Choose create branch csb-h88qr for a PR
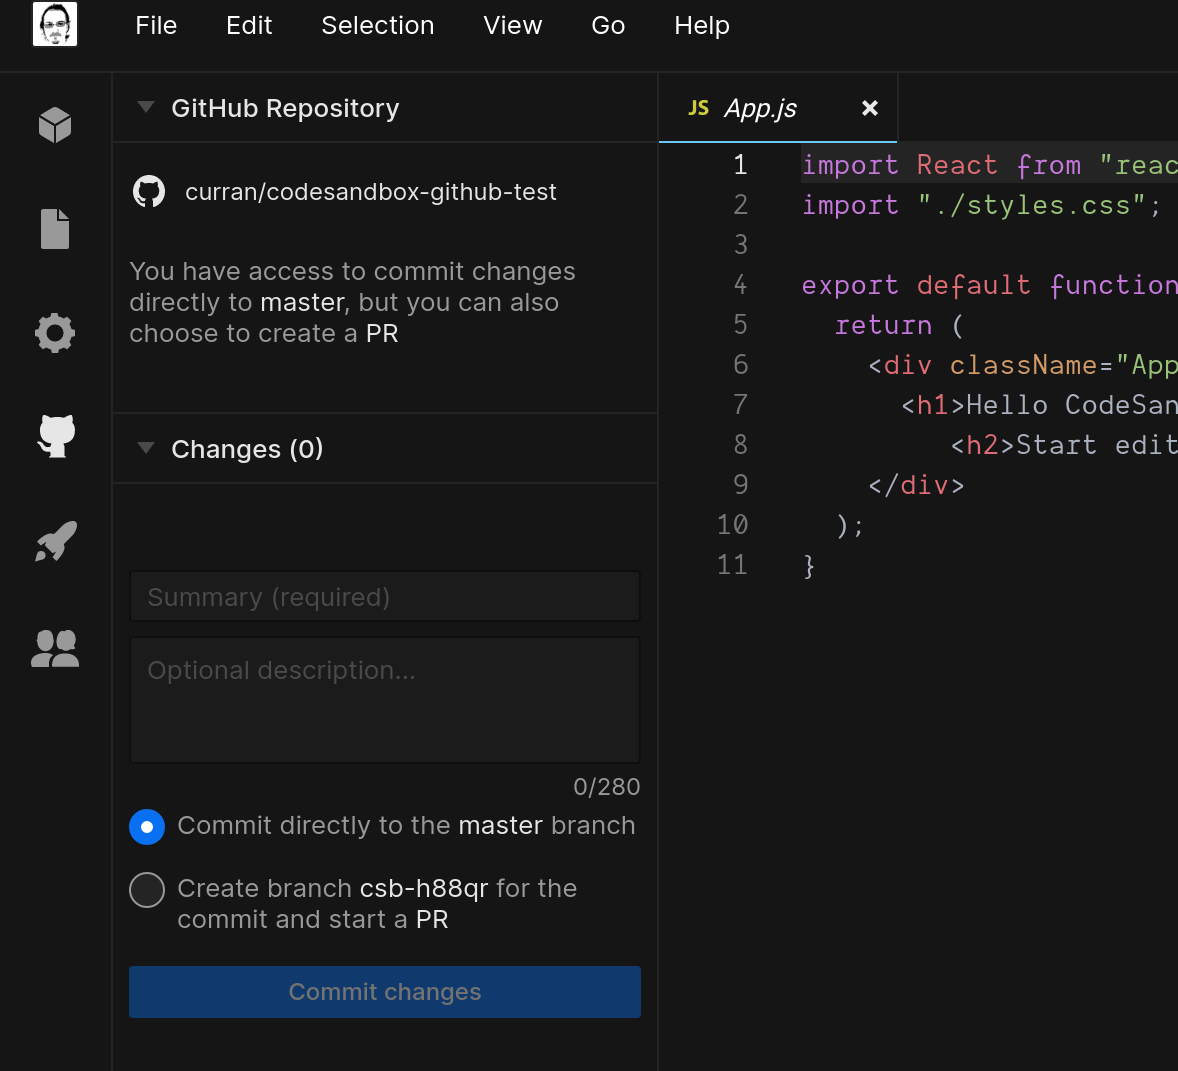Viewport: 1178px width, 1071px height. pyautogui.click(x=146, y=890)
